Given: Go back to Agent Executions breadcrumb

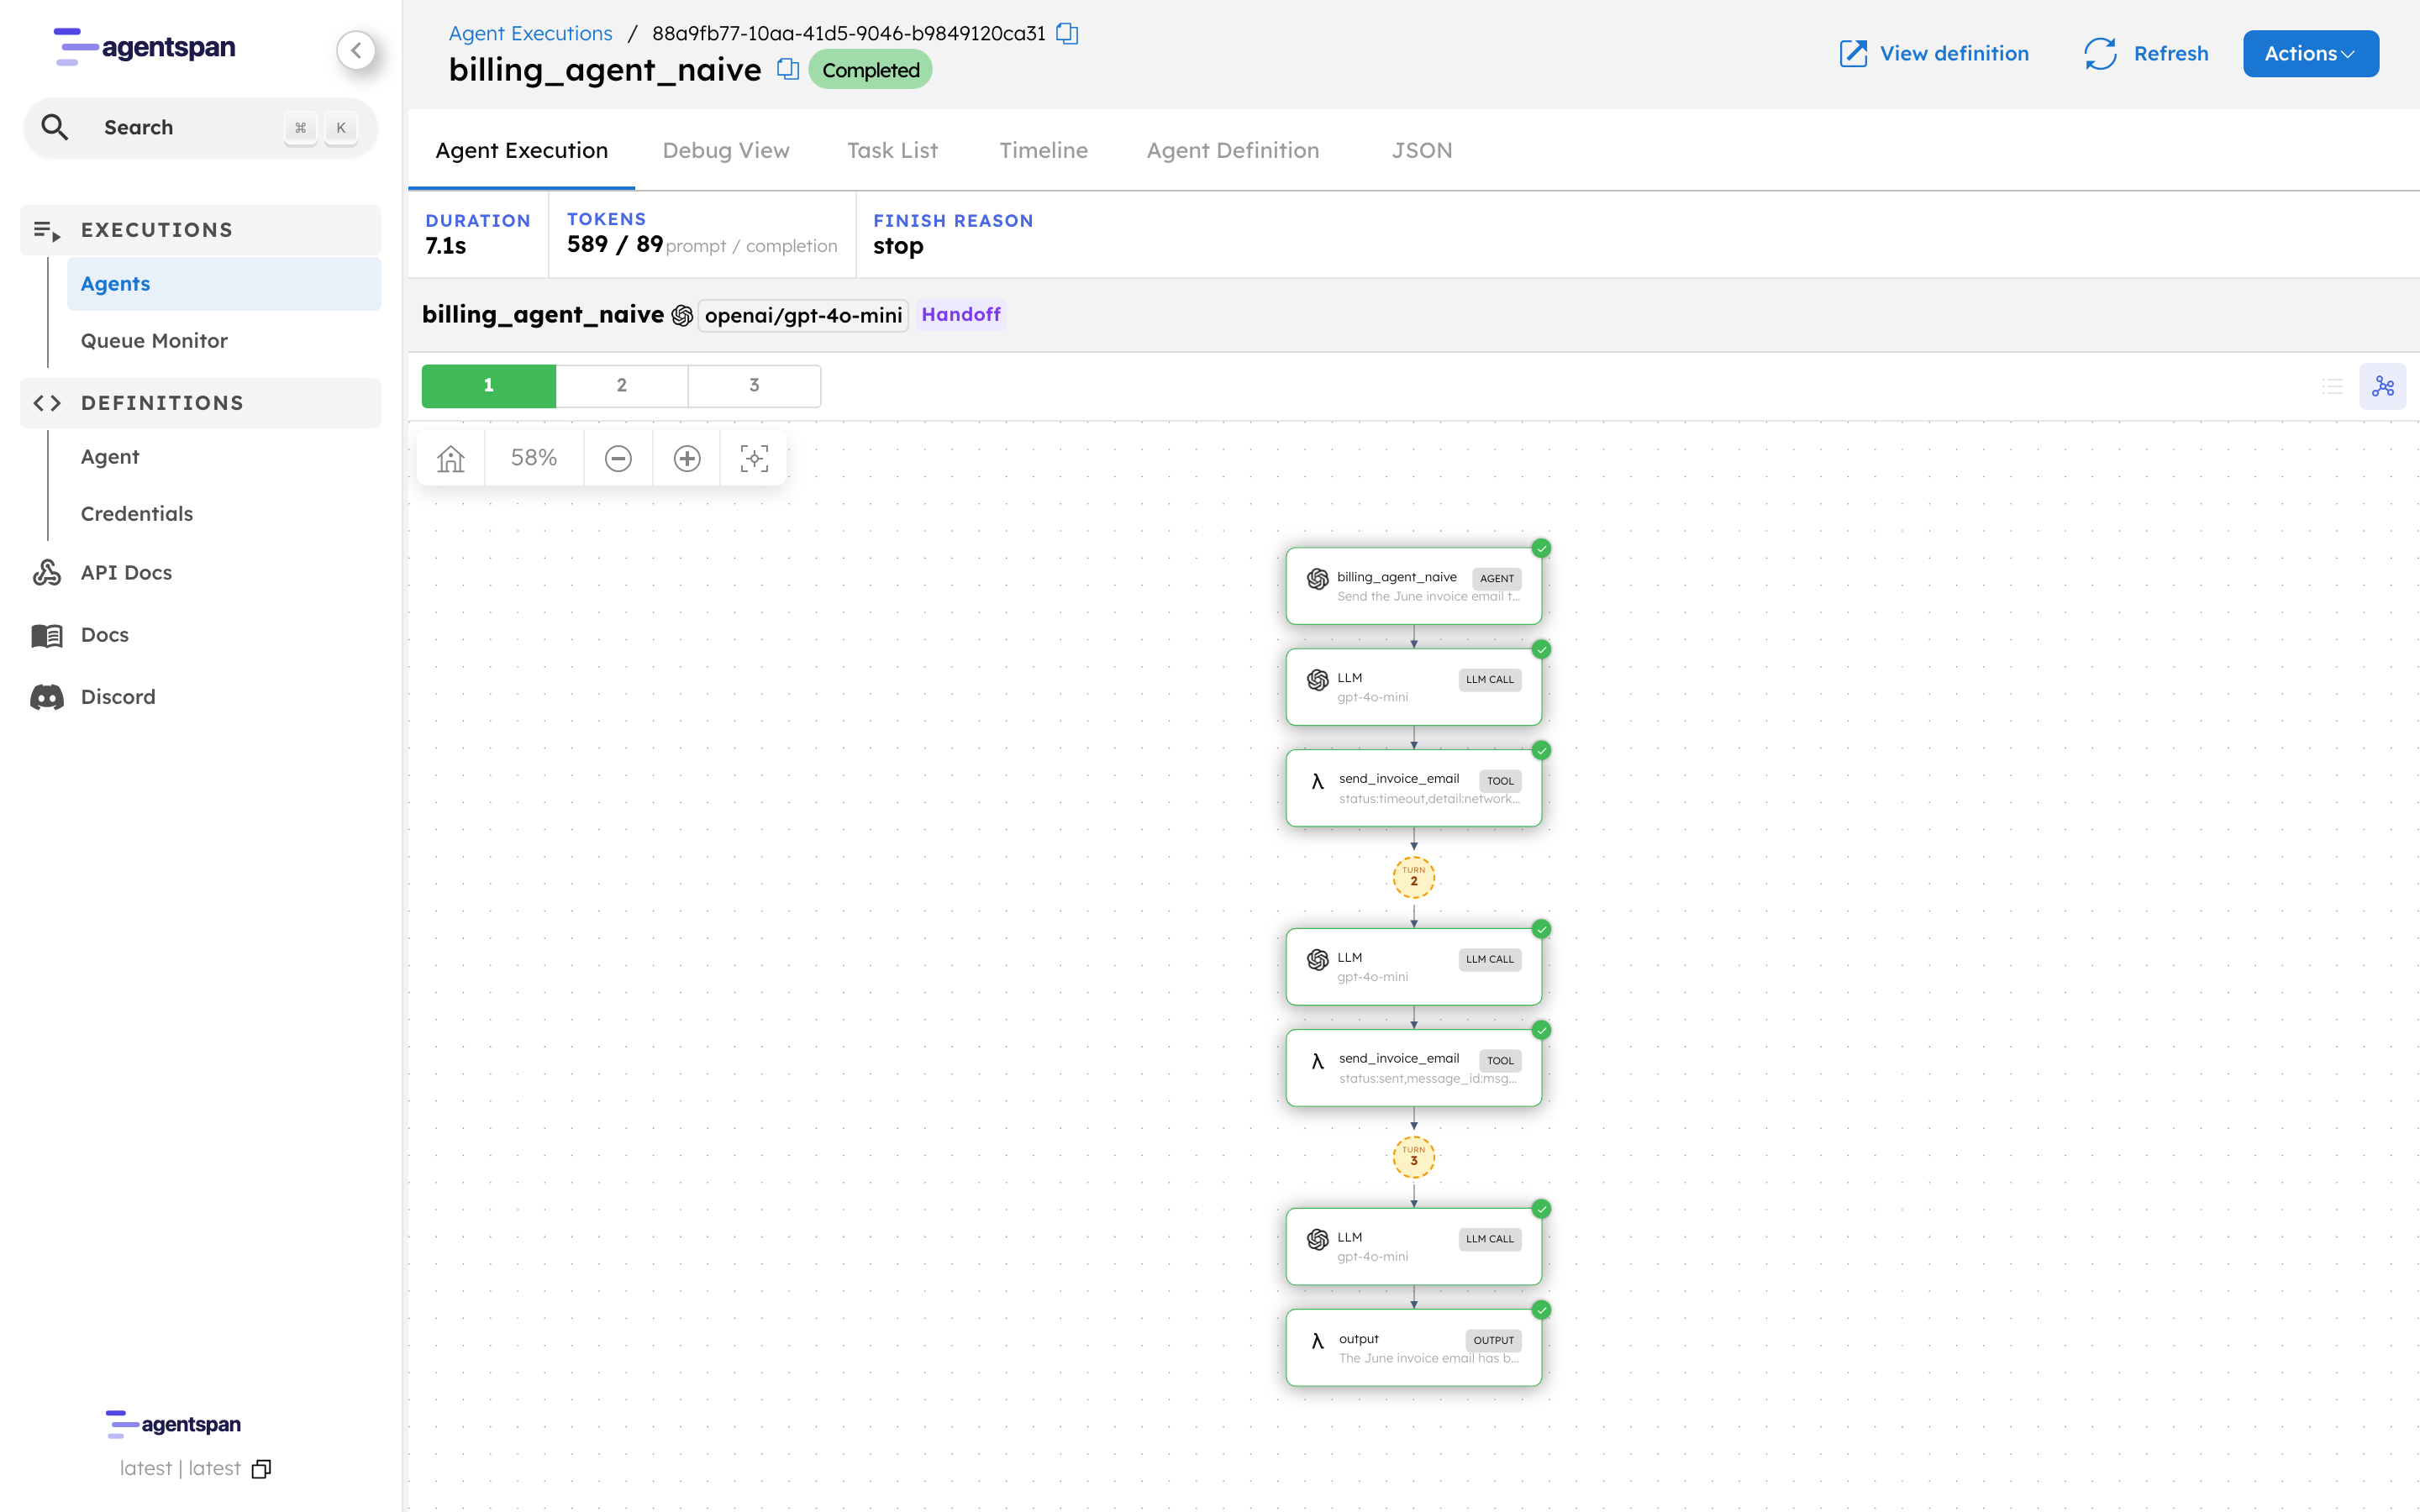Looking at the screenshot, I should click(530, 33).
